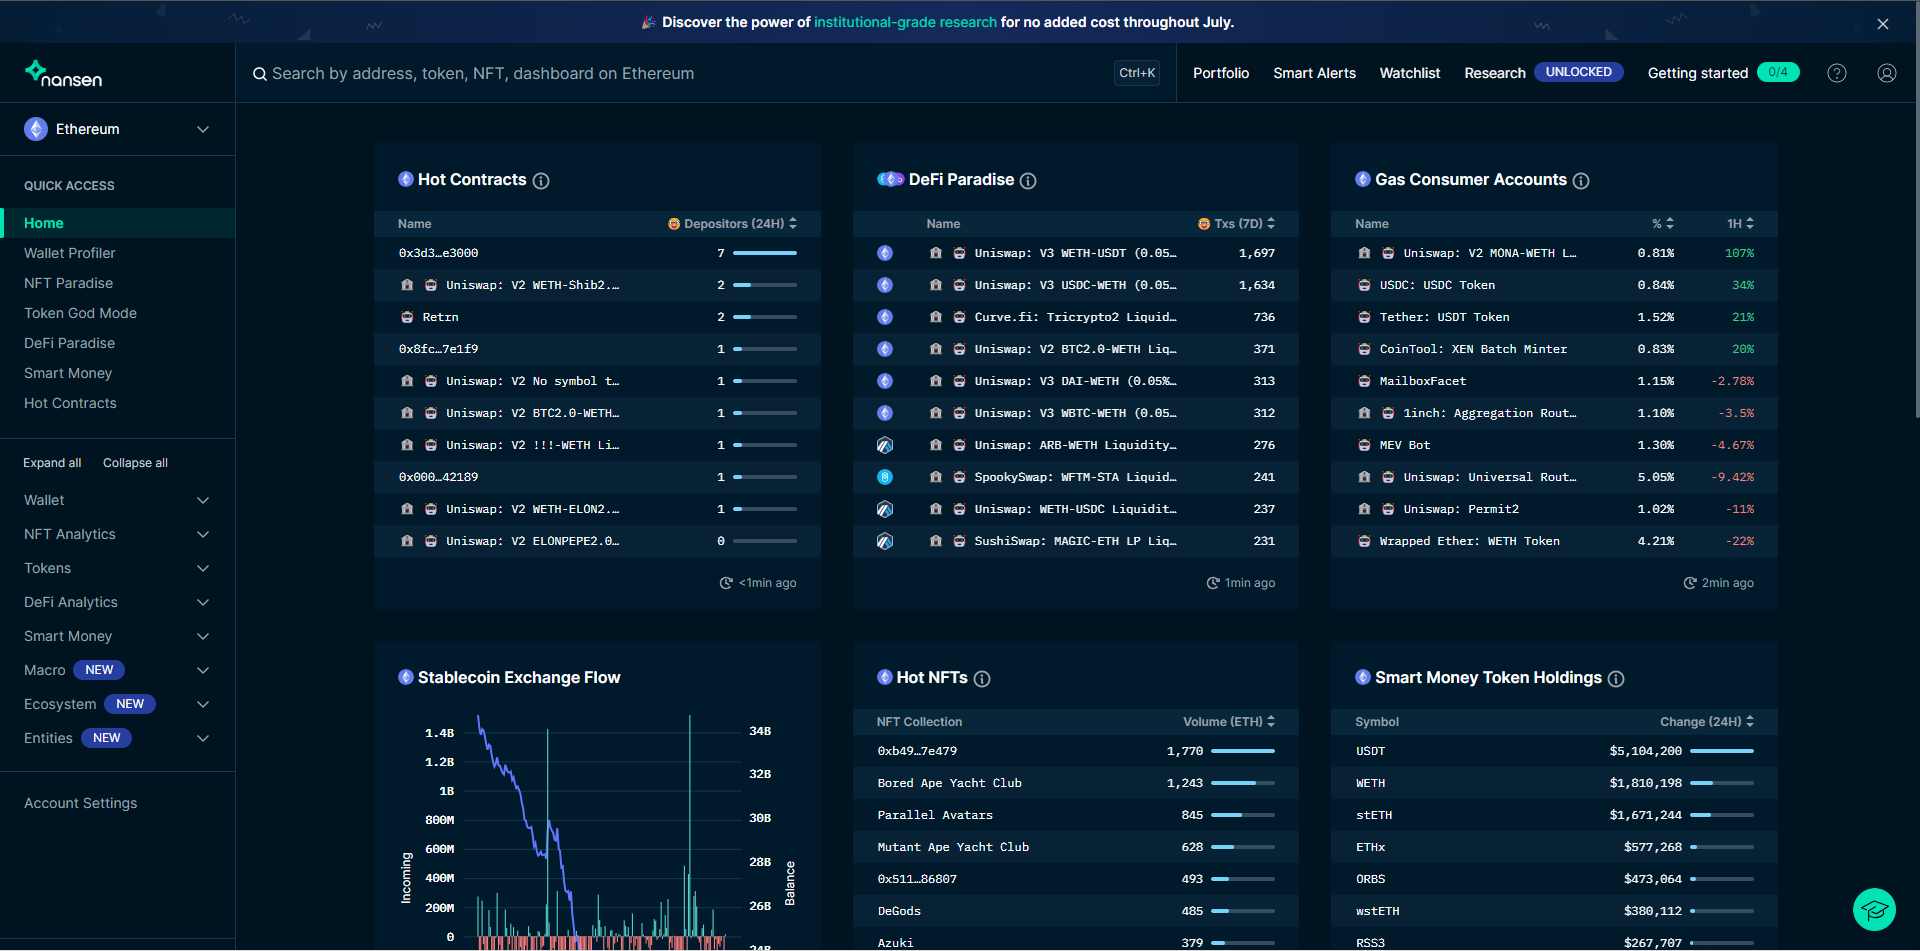The image size is (1920, 951).
Task: Click info icon beside Hot NFTs heading
Action: point(982,679)
